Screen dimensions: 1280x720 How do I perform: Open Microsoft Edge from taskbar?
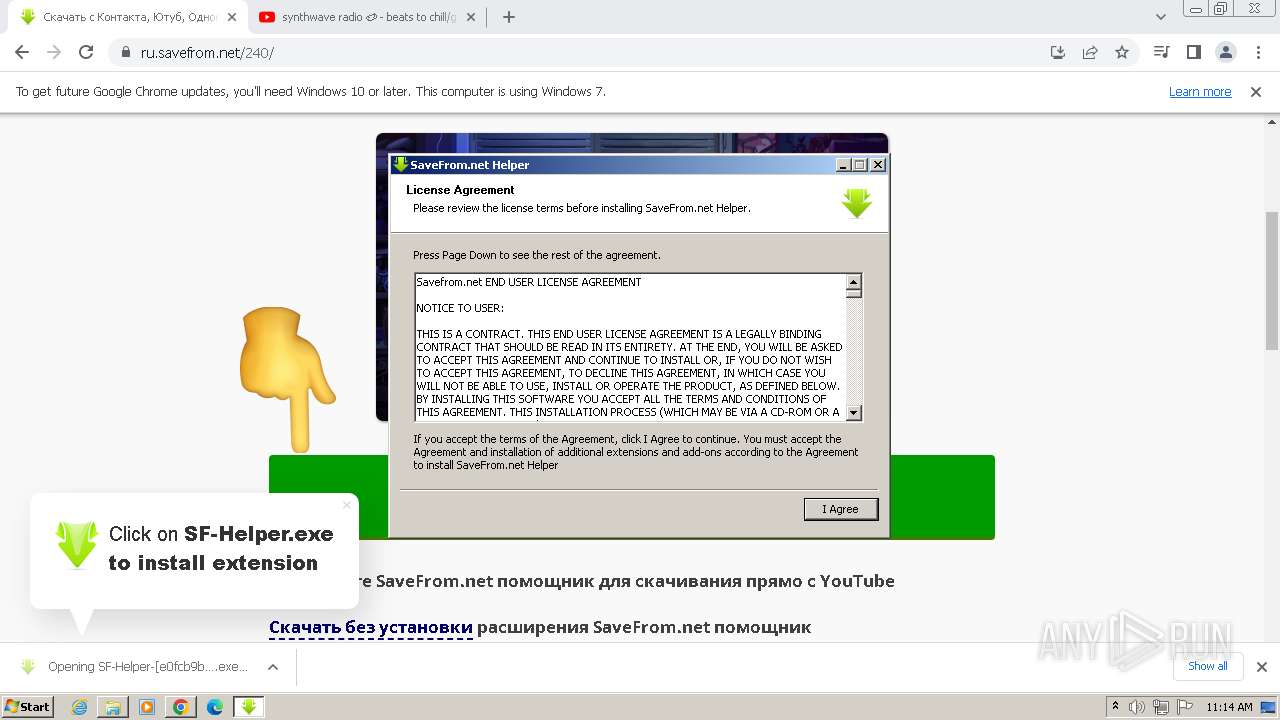(x=215, y=707)
